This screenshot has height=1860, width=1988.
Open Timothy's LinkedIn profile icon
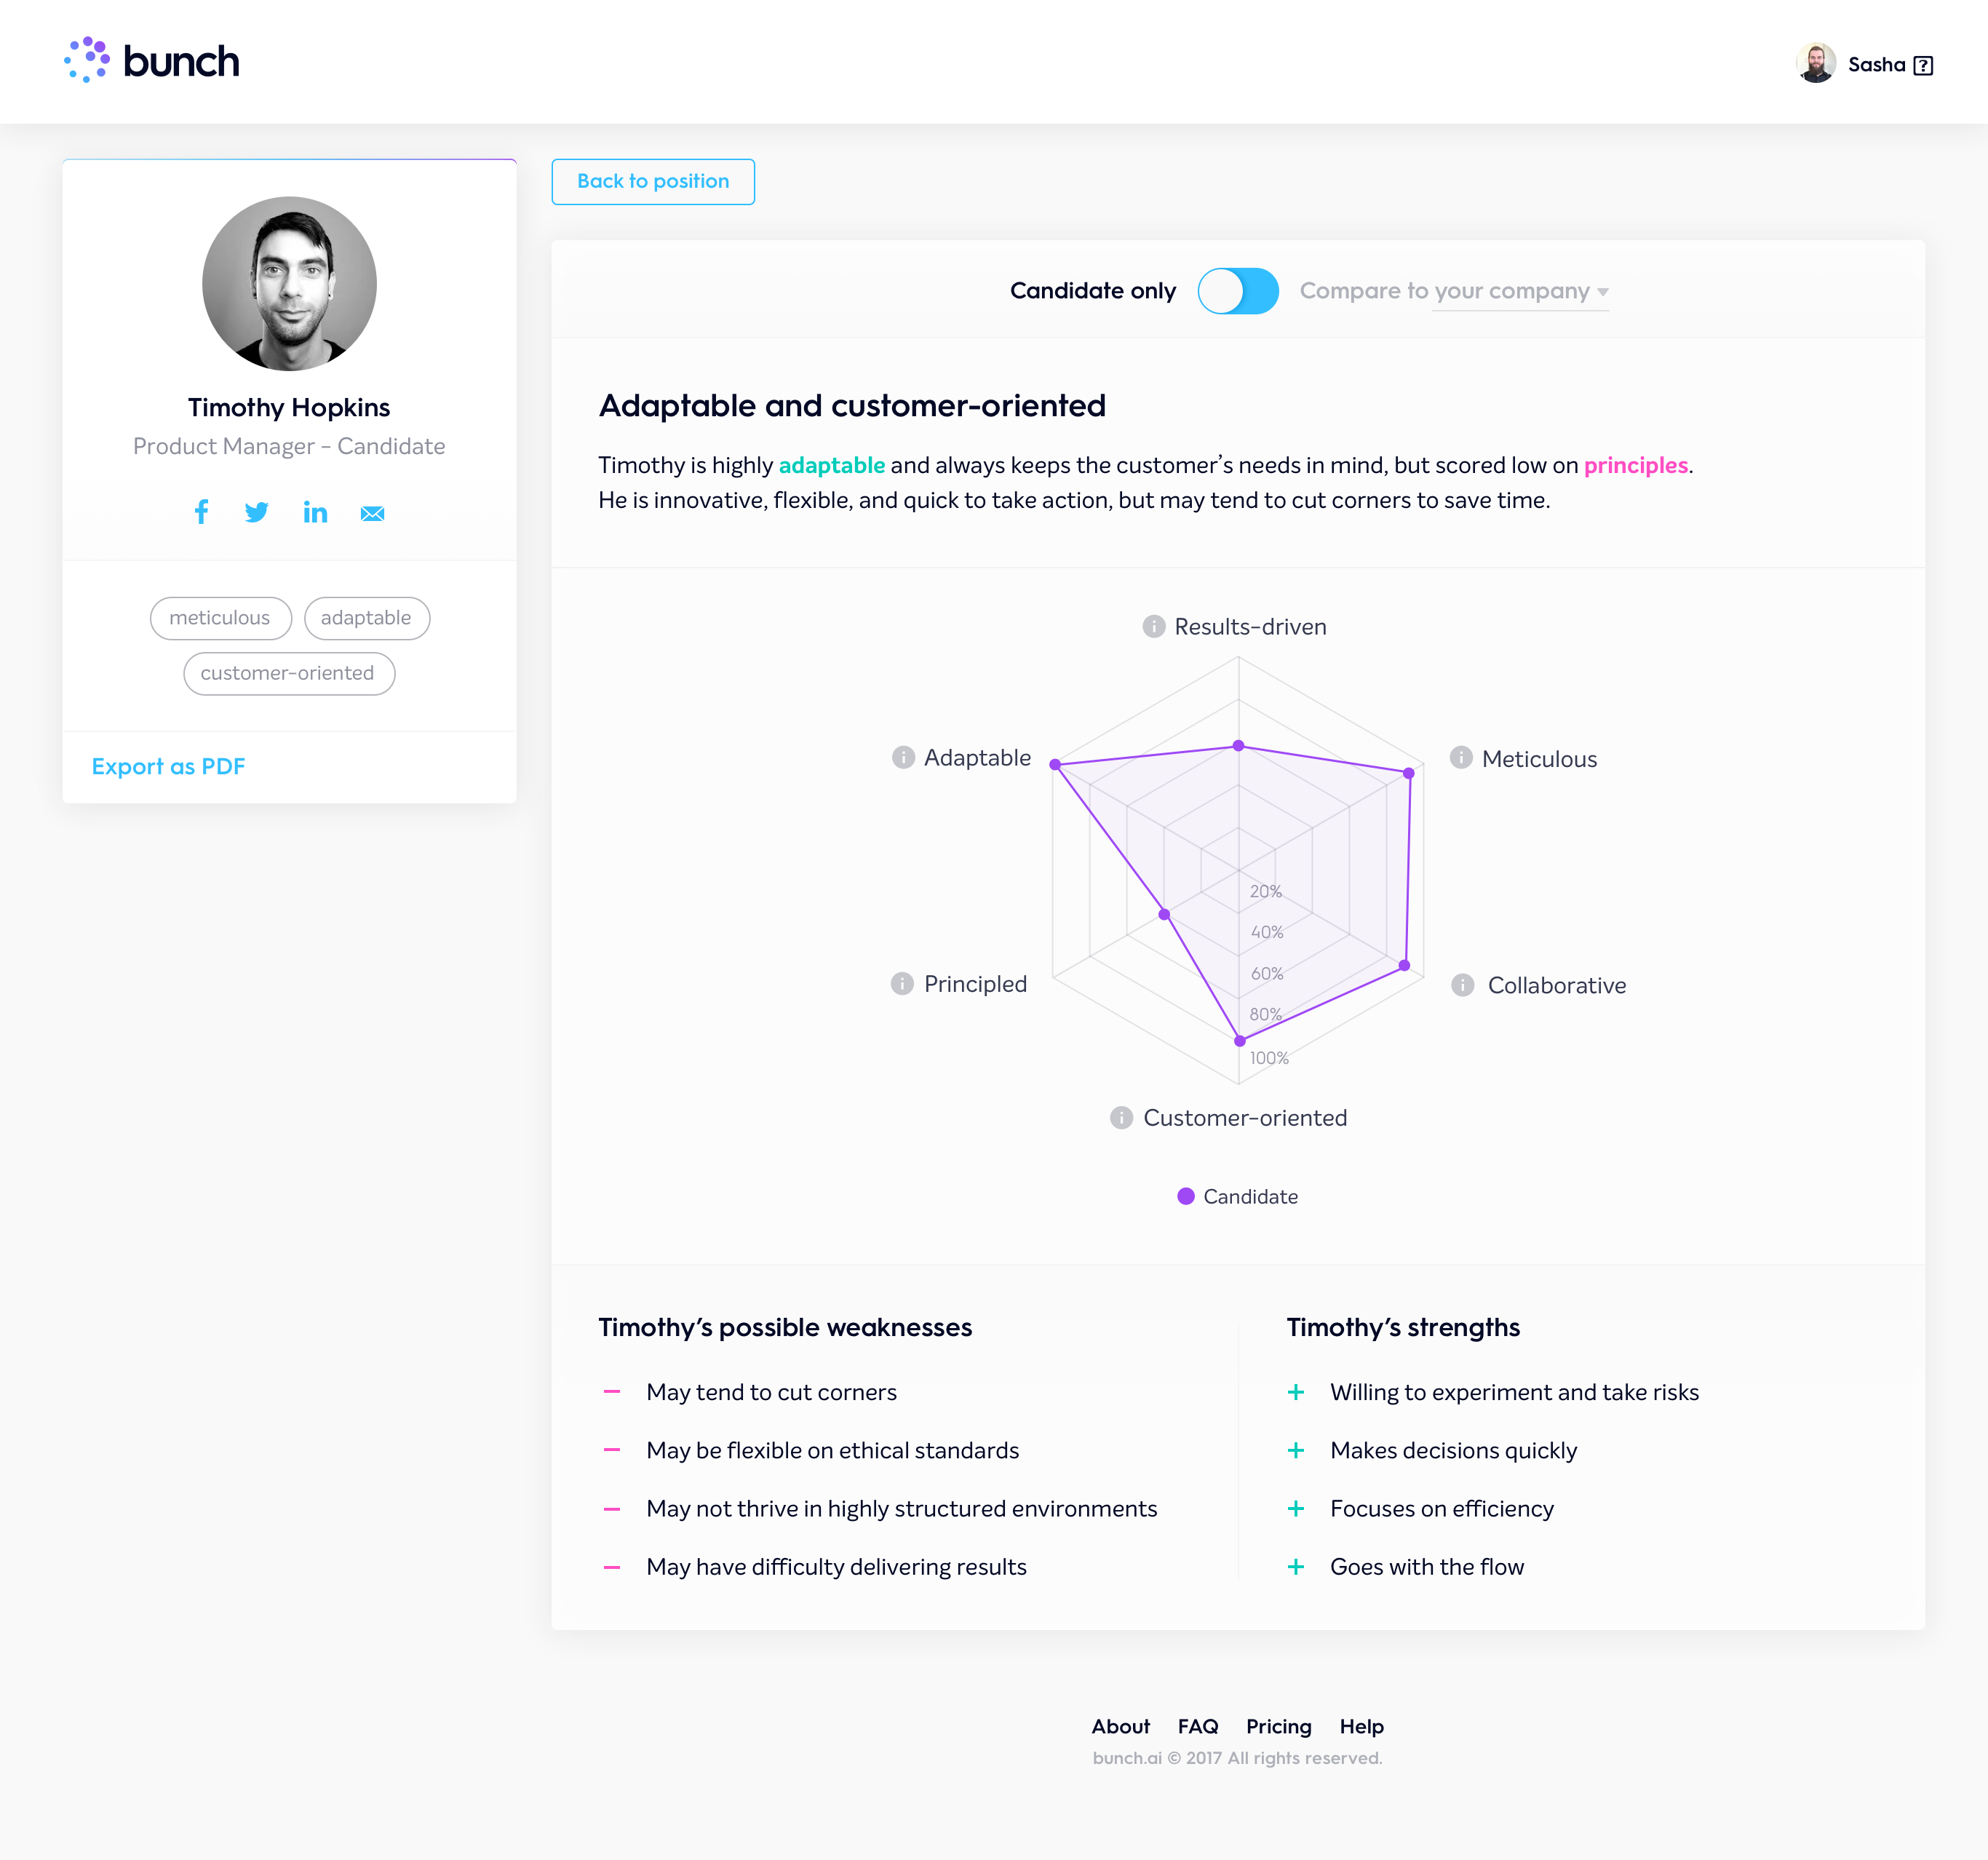point(315,512)
